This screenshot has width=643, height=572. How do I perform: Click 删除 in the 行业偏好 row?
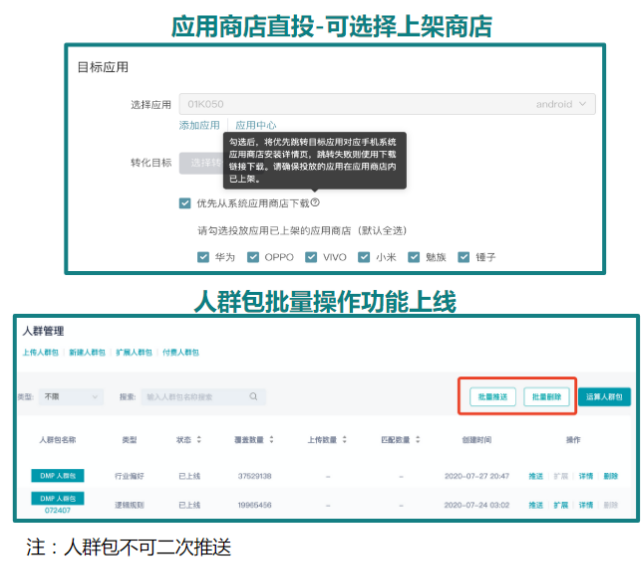pyautogui.click(x=611, y=476)
